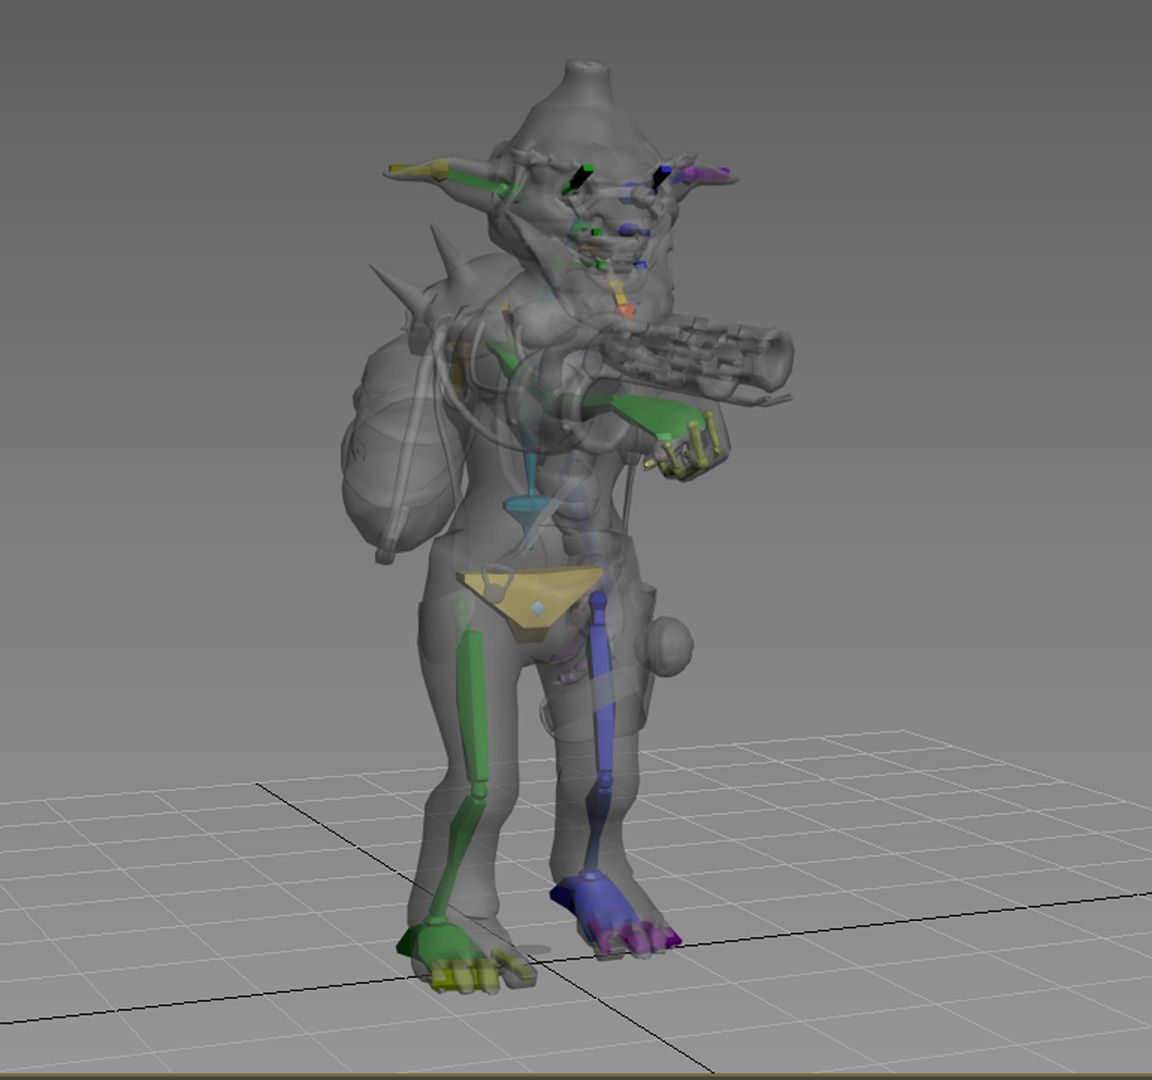Select the green calf bone
The width and height of the screenshot is (1152, 1080).
pyautogui.click(x=456, y=858)
